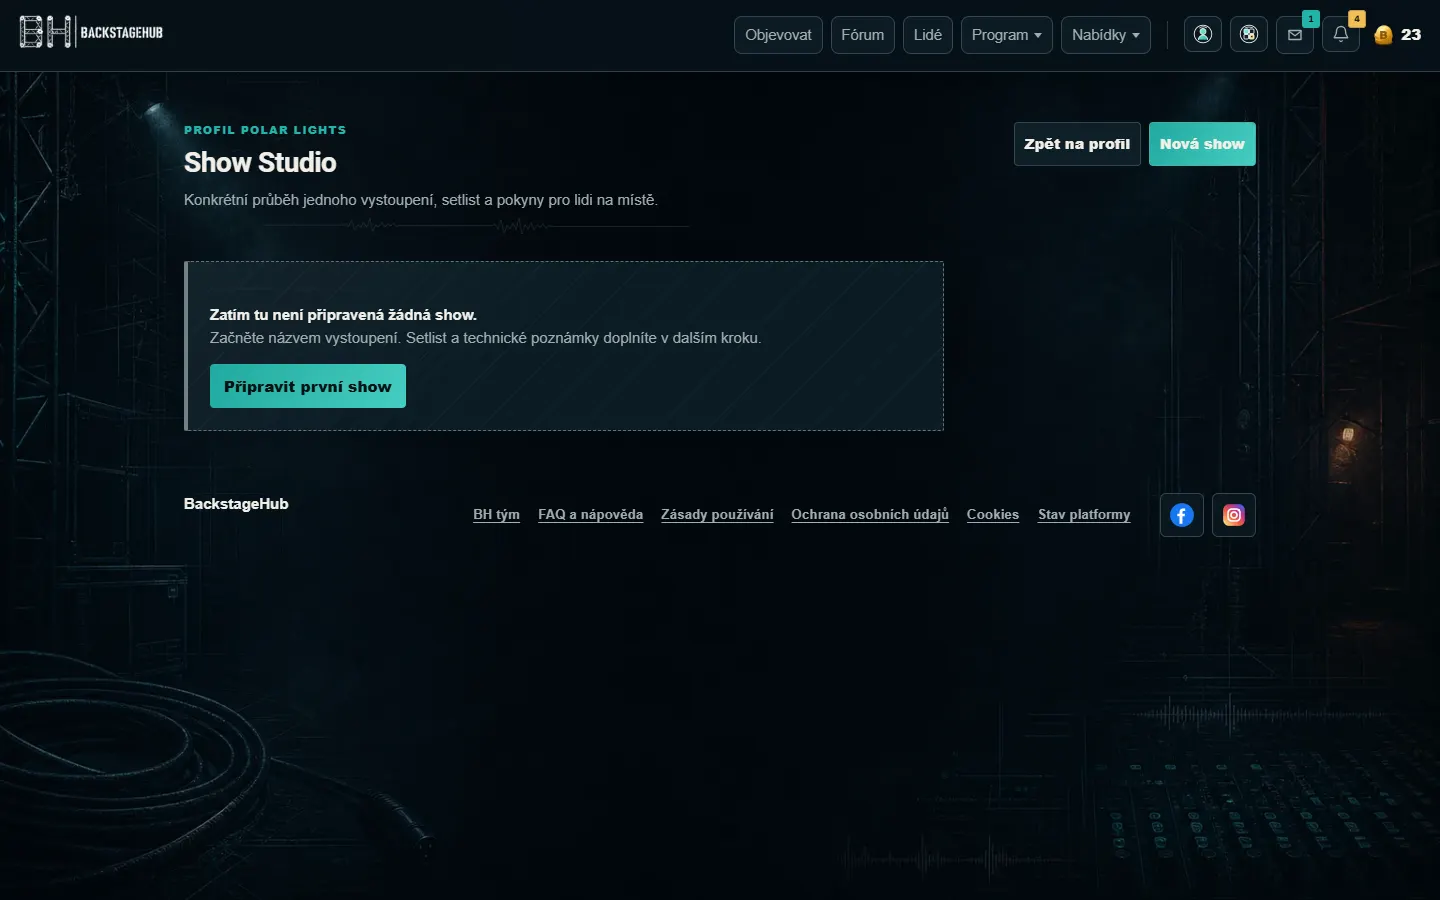Click the BackstageHub logo
The height and width of the screenshot is (900, 1440).
[91, 33]
